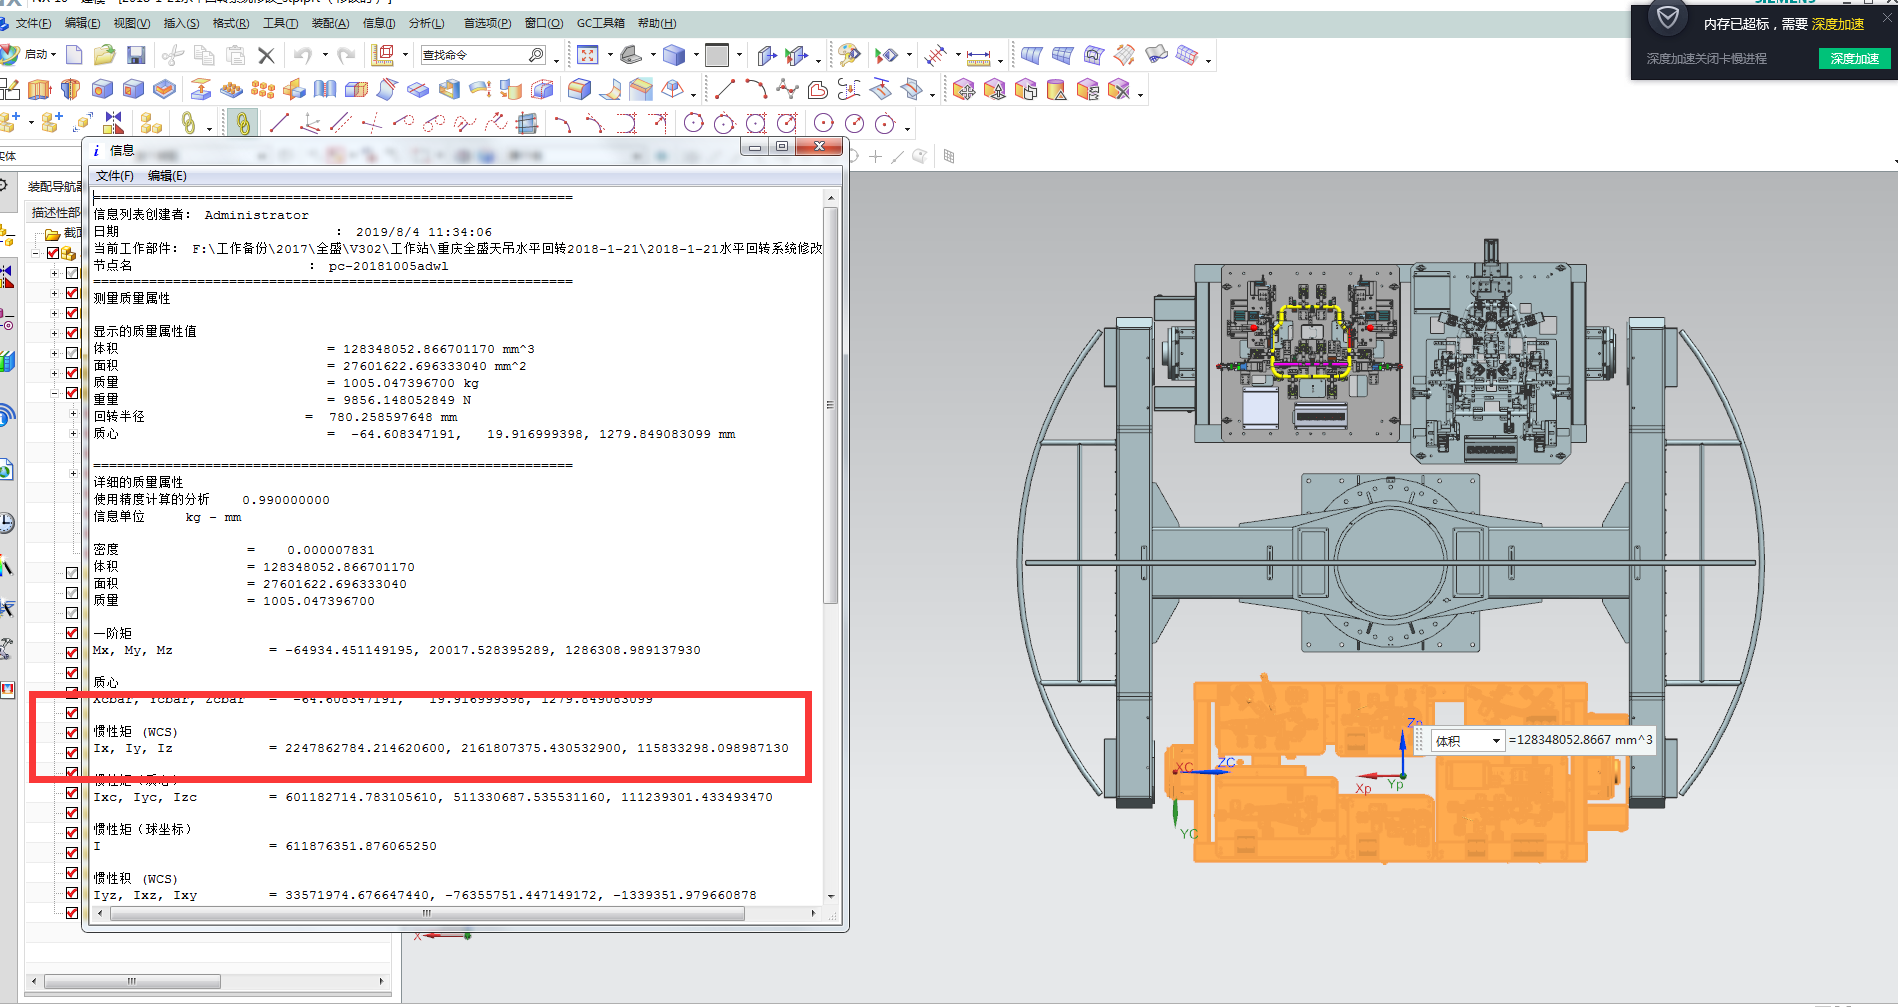Click the 惯性矩 (WCS) text line
1898x1007 pixels.
click(x=135, y=732)
